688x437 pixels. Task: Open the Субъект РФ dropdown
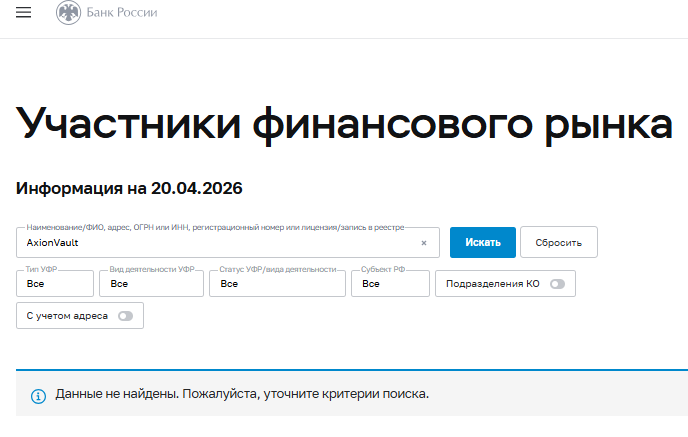391,283
